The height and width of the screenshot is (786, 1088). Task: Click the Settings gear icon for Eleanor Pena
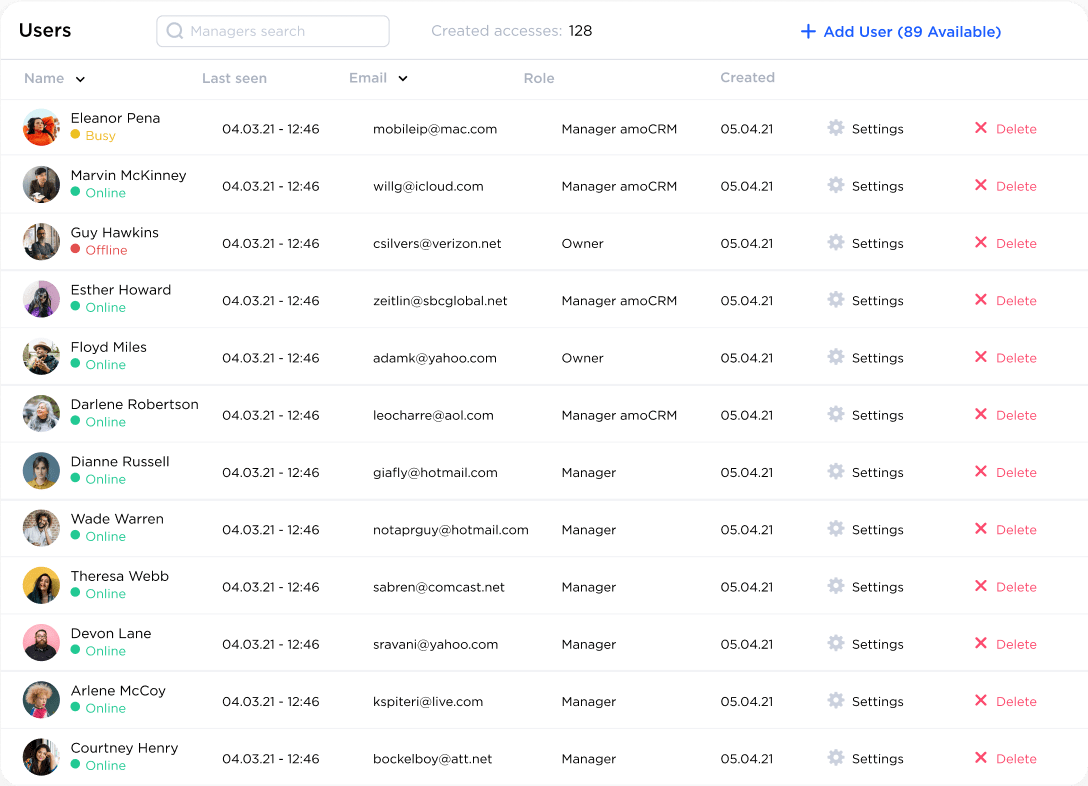835,128
